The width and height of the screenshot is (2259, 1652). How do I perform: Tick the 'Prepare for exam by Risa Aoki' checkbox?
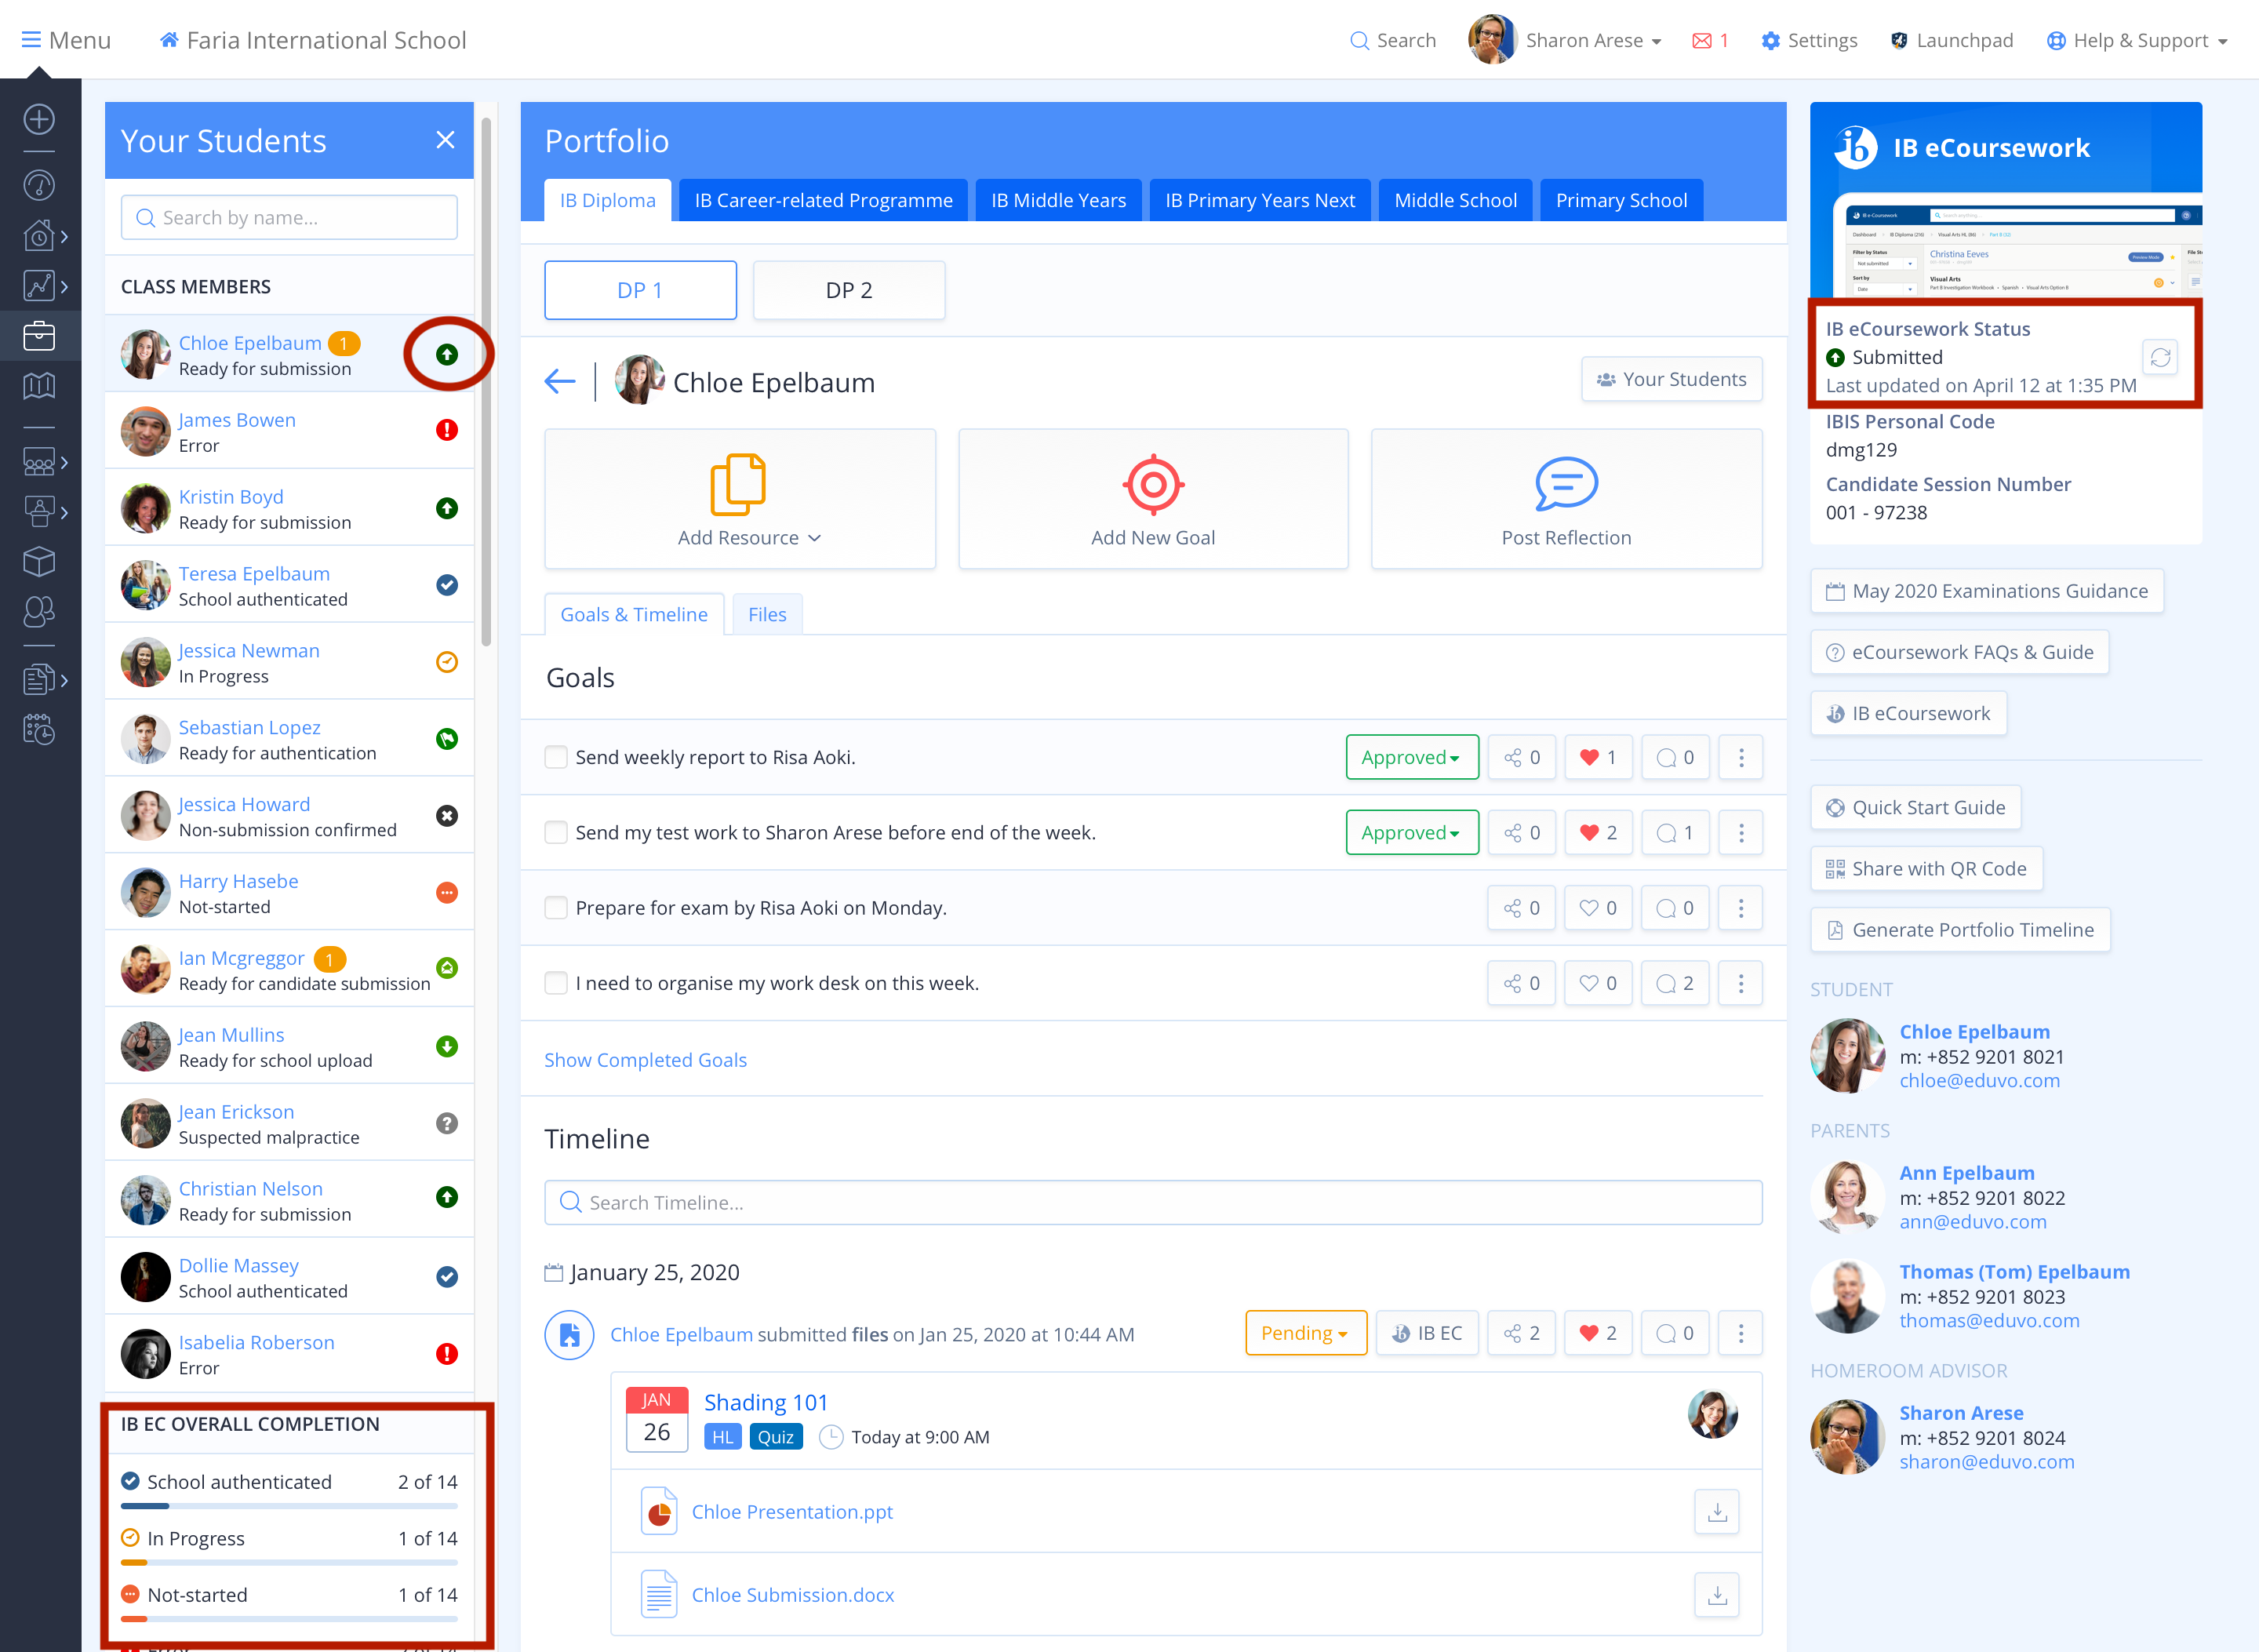pyautogui.click(x=556, y=908)
